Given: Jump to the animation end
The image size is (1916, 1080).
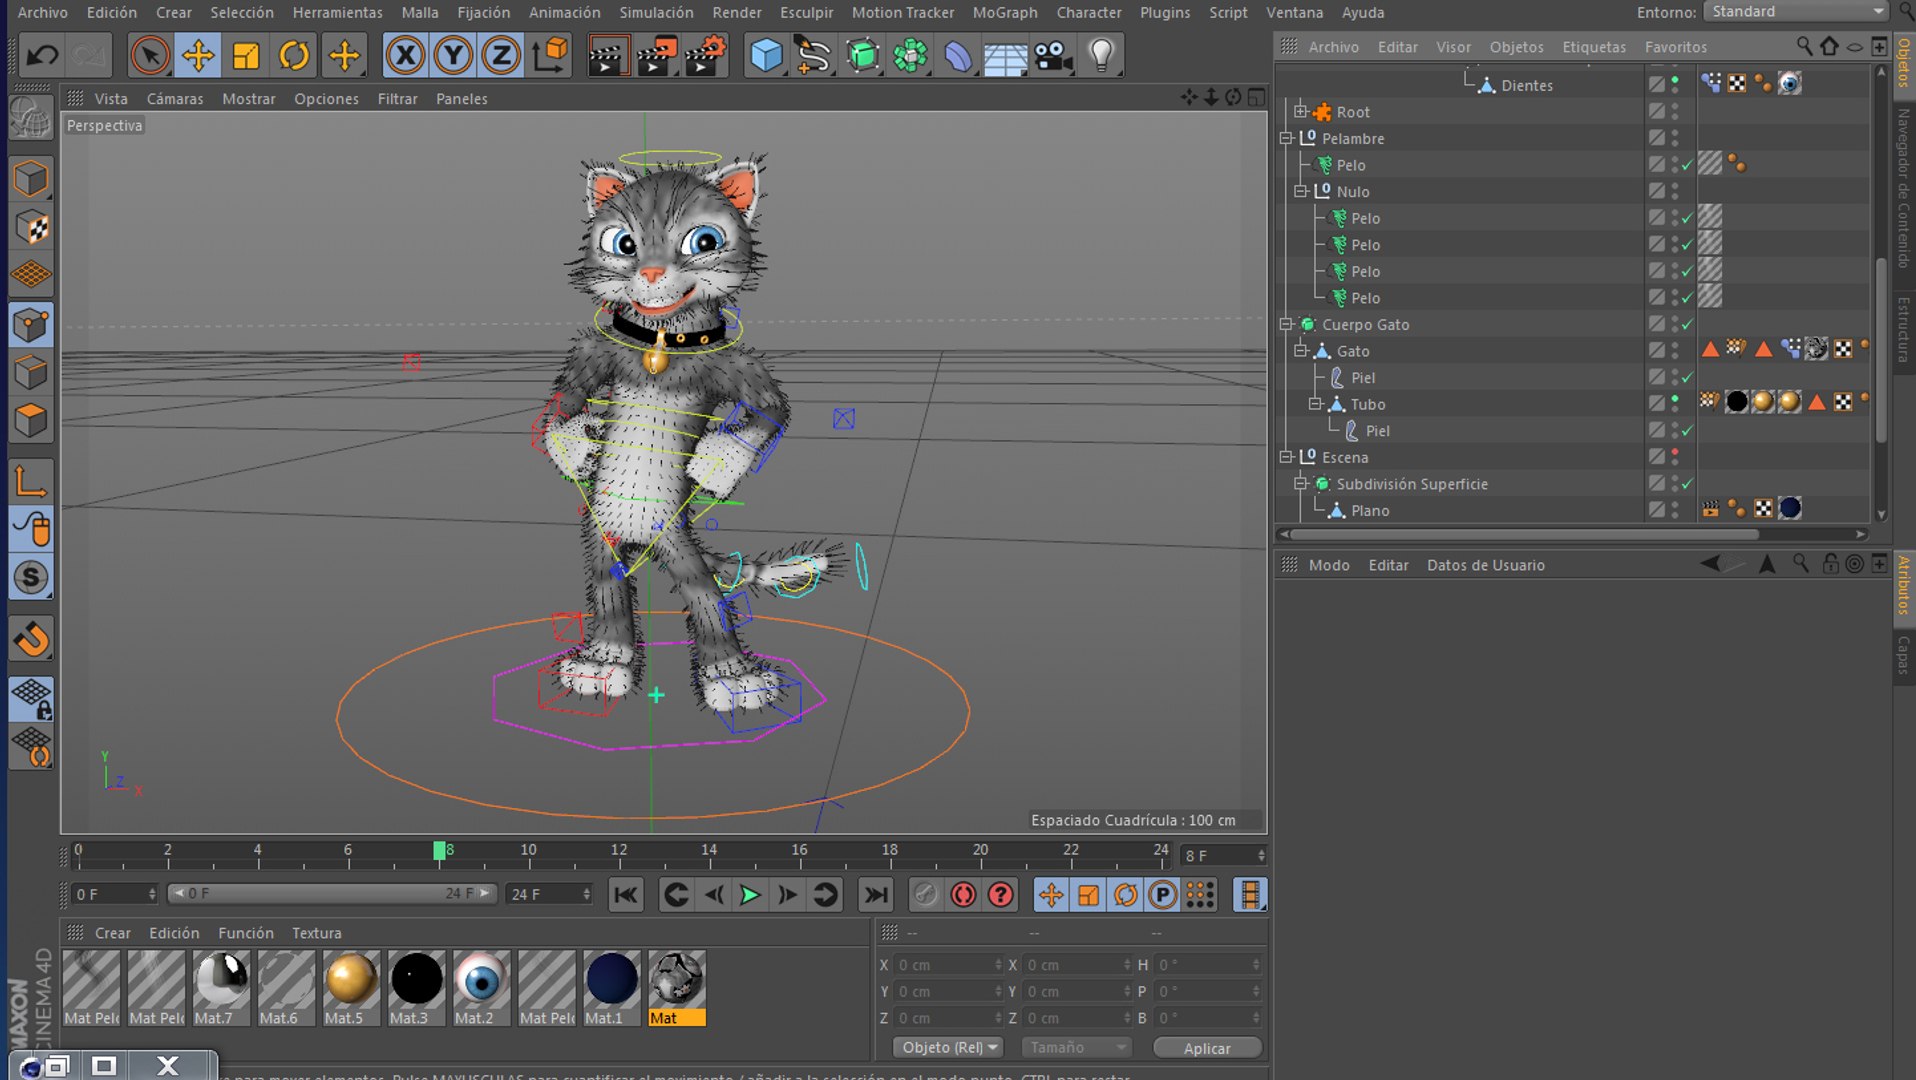Looking at the screenshot, I should click(876, 895).
